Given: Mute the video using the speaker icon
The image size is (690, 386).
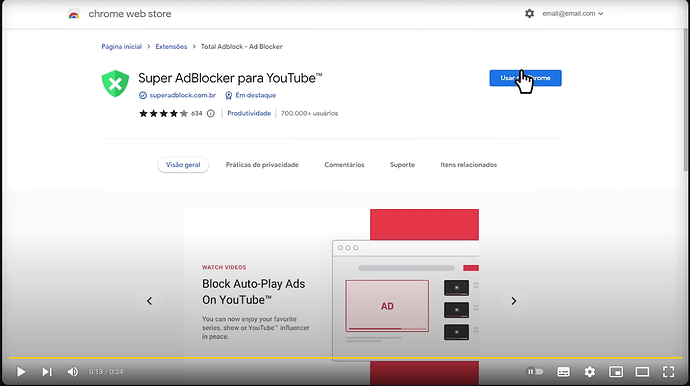Looking at the screenshot, I should [73, 372].
